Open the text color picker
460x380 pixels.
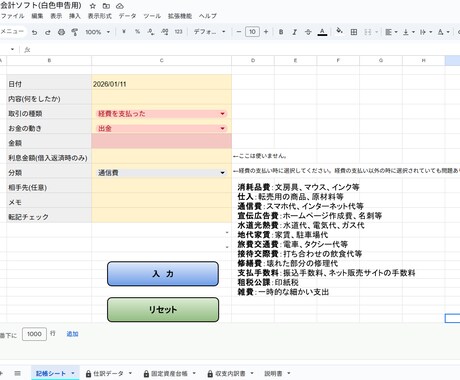click(322, 32)
